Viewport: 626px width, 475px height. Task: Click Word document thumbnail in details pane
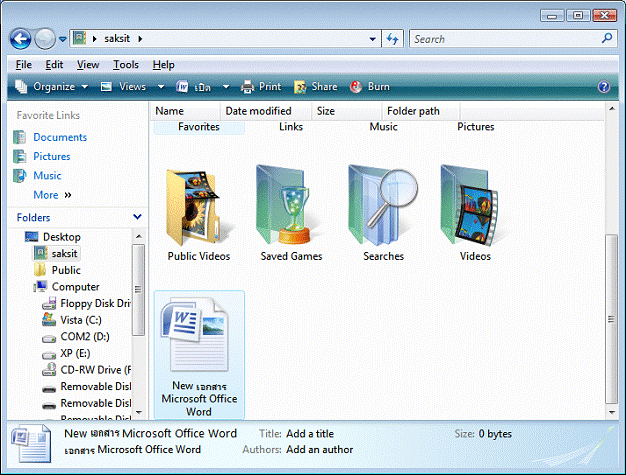(x=31, y=443)
